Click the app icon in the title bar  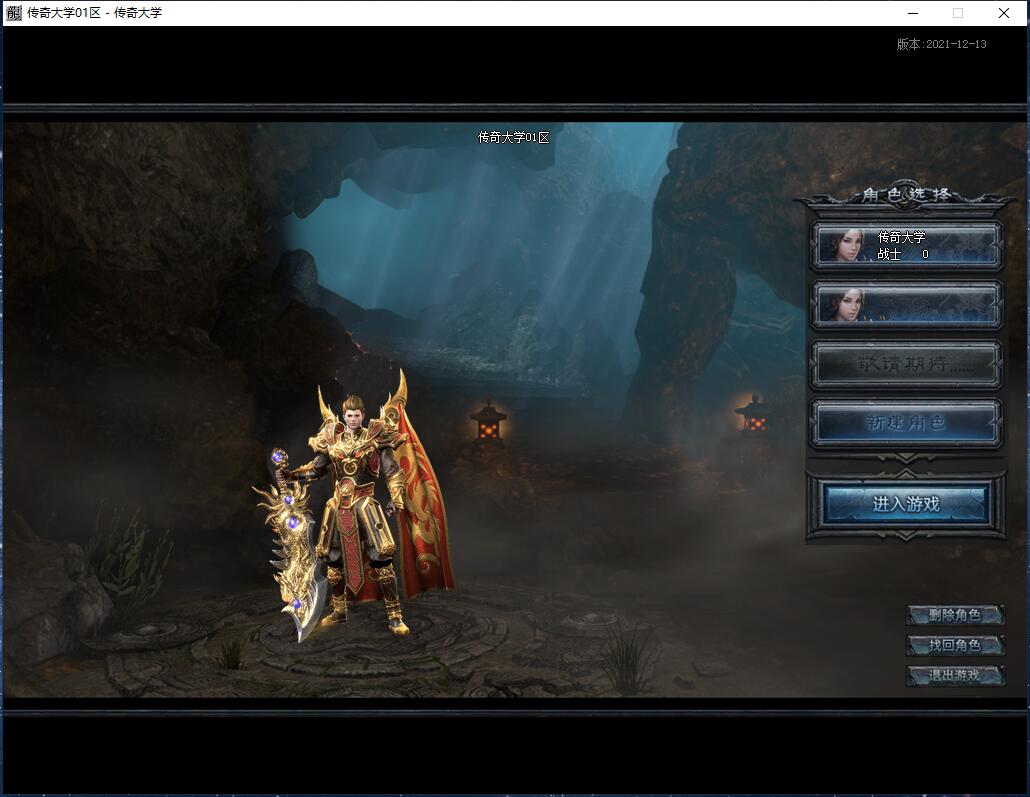tap(14, 12)
